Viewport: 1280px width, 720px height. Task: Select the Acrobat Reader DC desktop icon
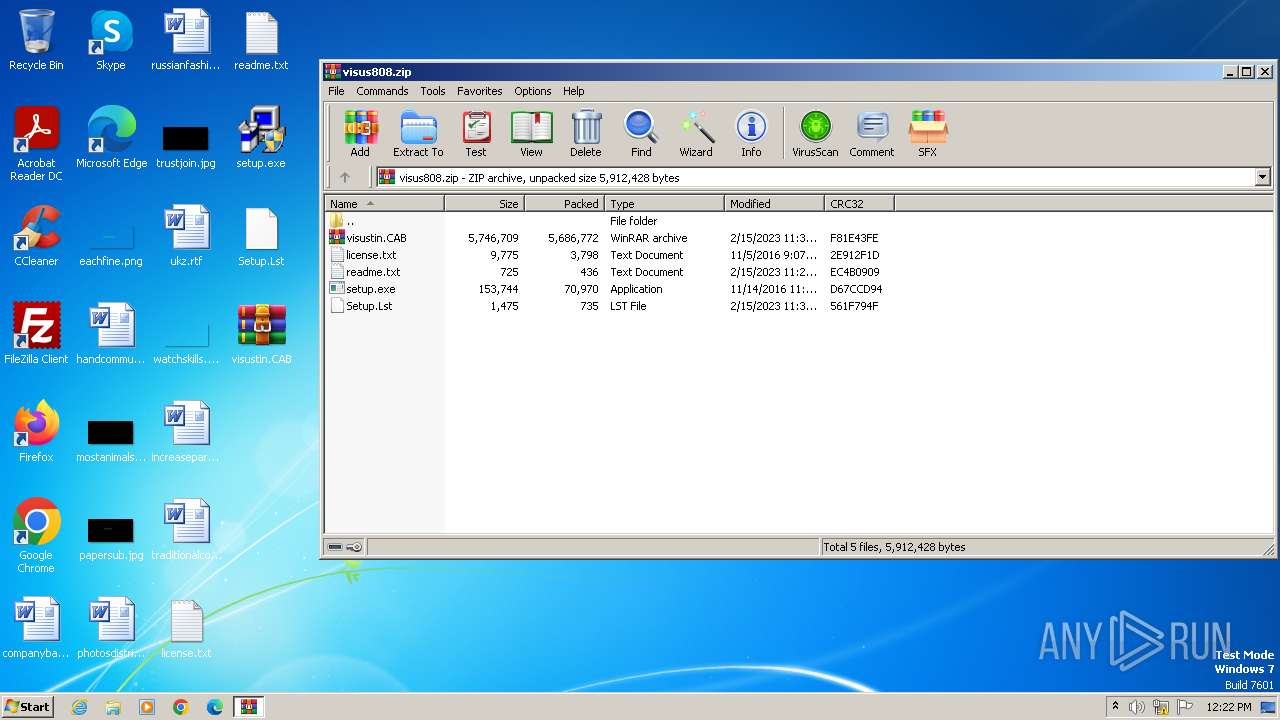point(36,144)
